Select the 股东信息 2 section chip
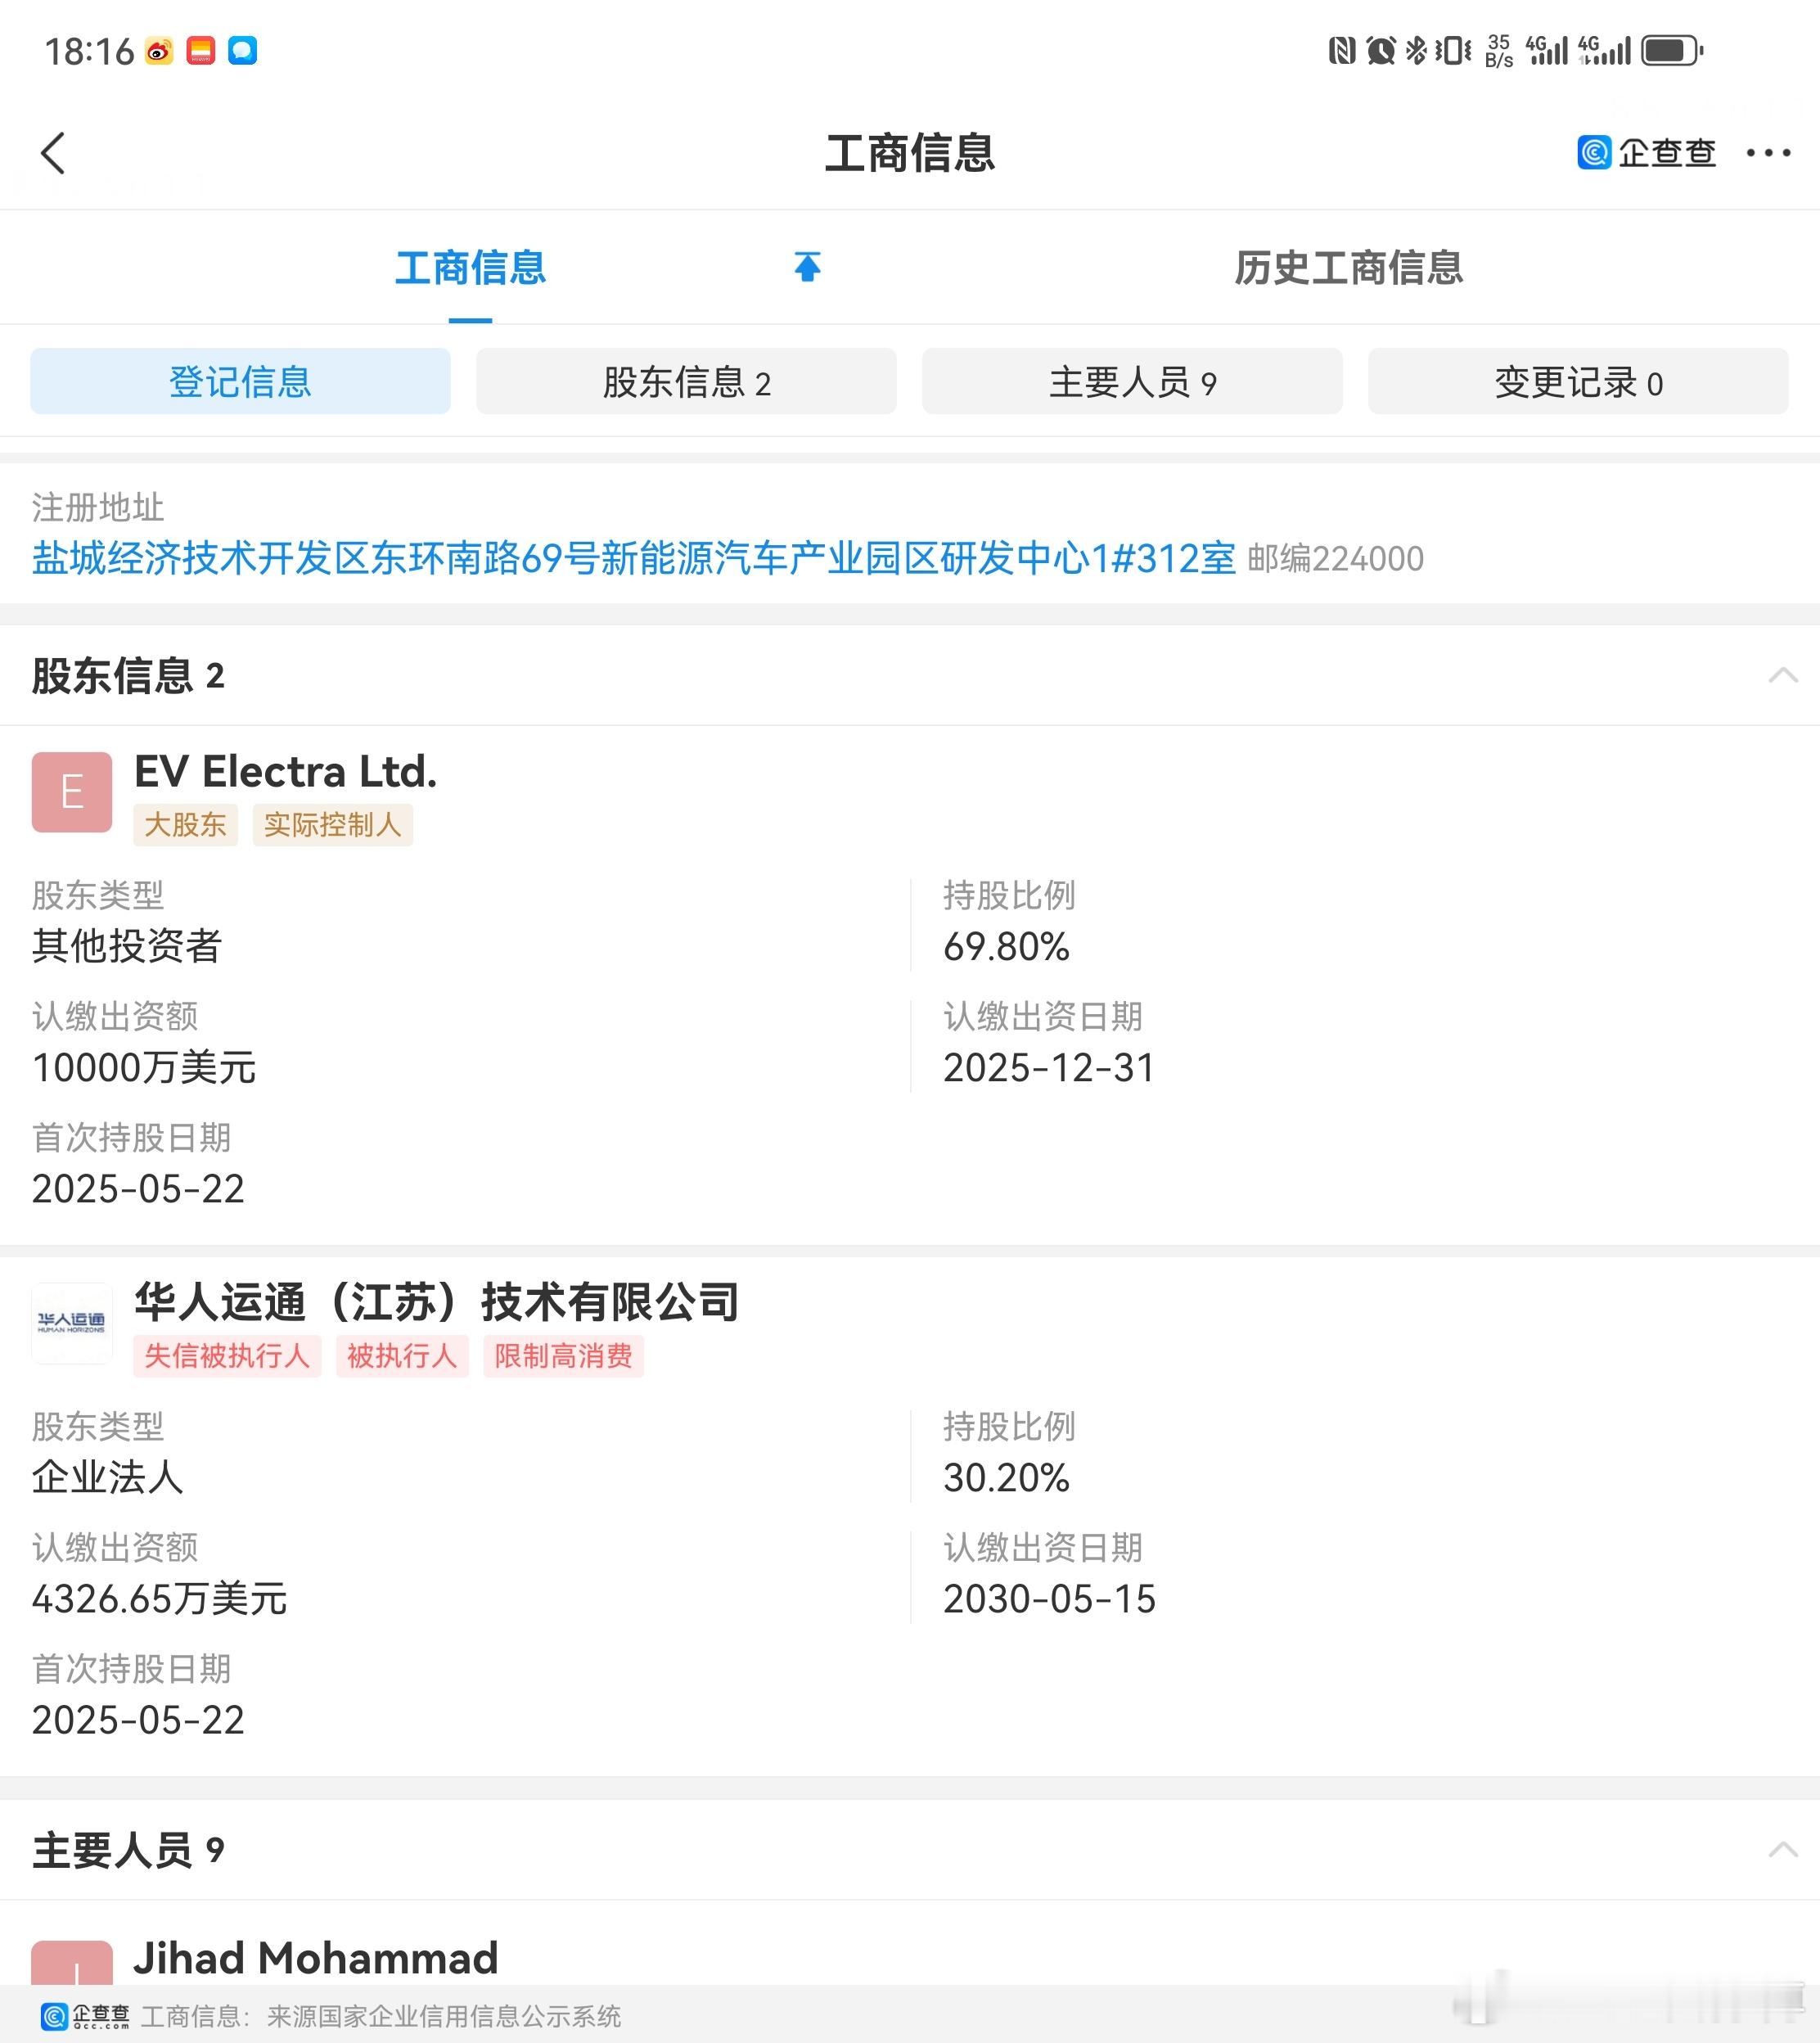 (686, 381)
